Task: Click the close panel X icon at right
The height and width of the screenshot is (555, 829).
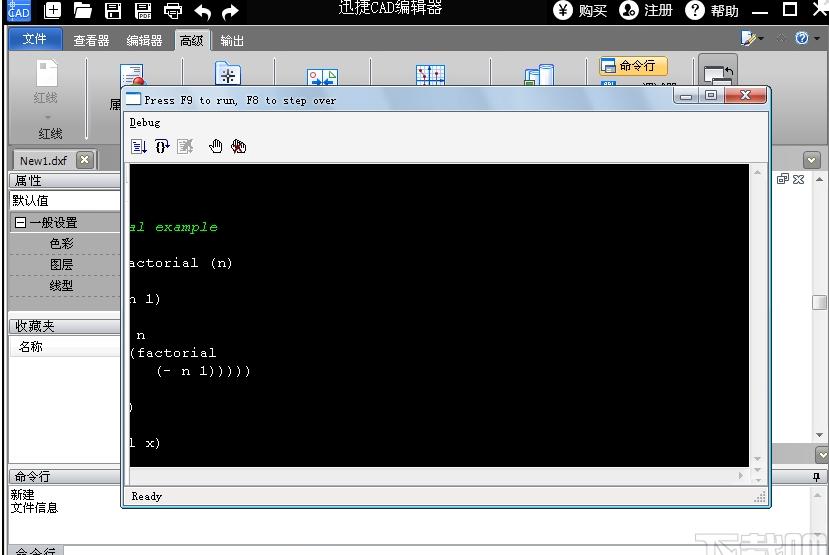Action: [798, 179]
